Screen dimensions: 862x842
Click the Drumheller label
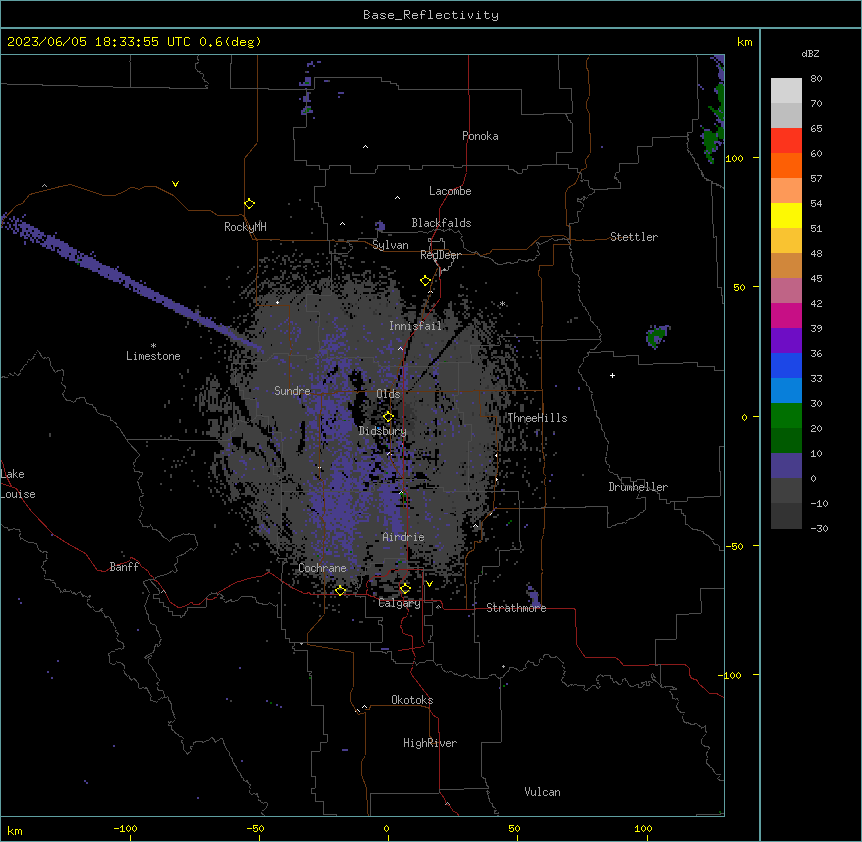(x=638, y=487)
